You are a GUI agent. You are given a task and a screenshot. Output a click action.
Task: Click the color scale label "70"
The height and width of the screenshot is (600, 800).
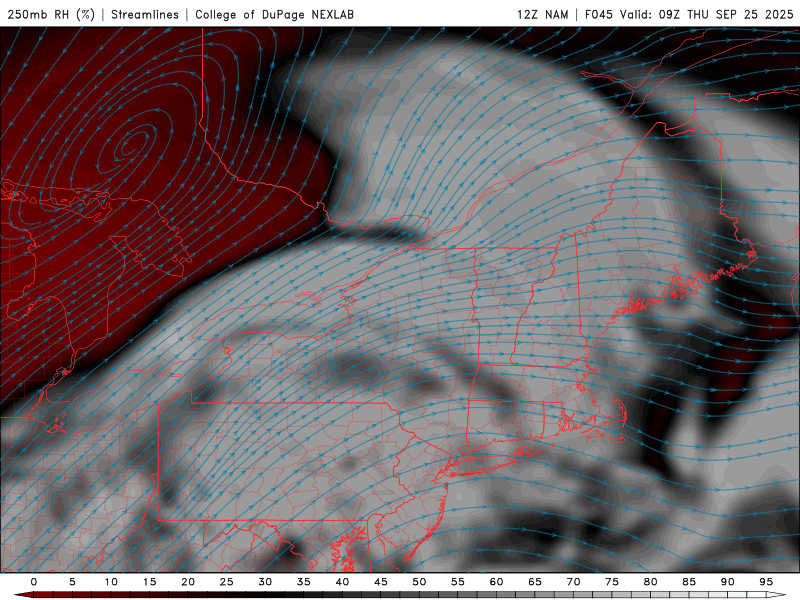[573, 582]
